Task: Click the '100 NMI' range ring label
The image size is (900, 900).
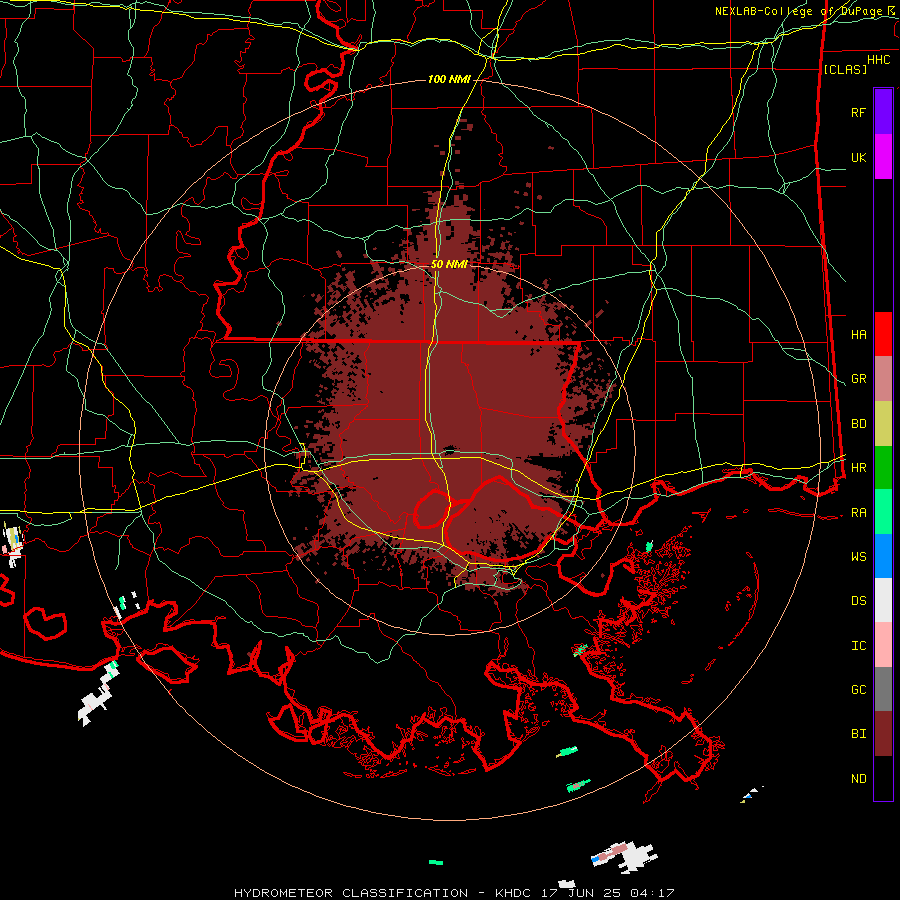Action: (449, 79)
